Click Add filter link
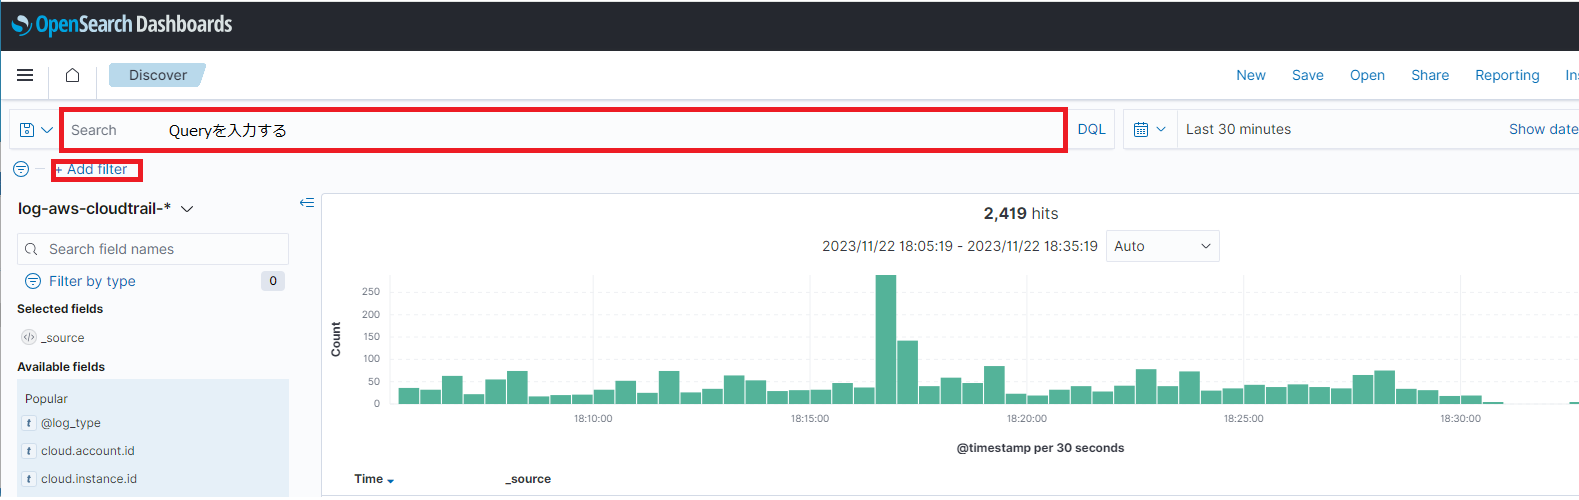 (x=92, y=169)
